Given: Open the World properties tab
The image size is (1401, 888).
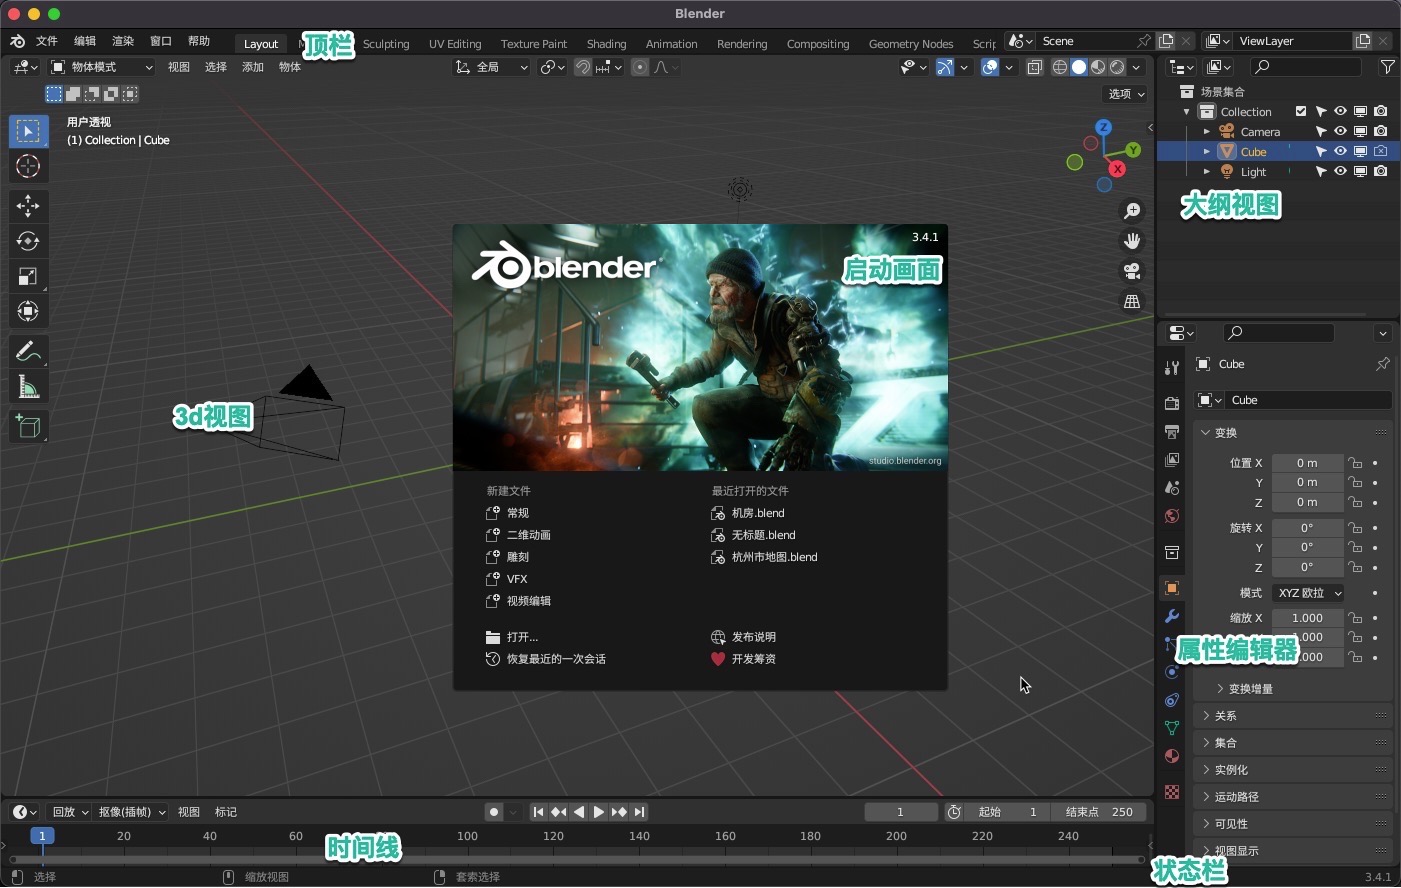Looking at the screenshot, I should click(1172, 516).
